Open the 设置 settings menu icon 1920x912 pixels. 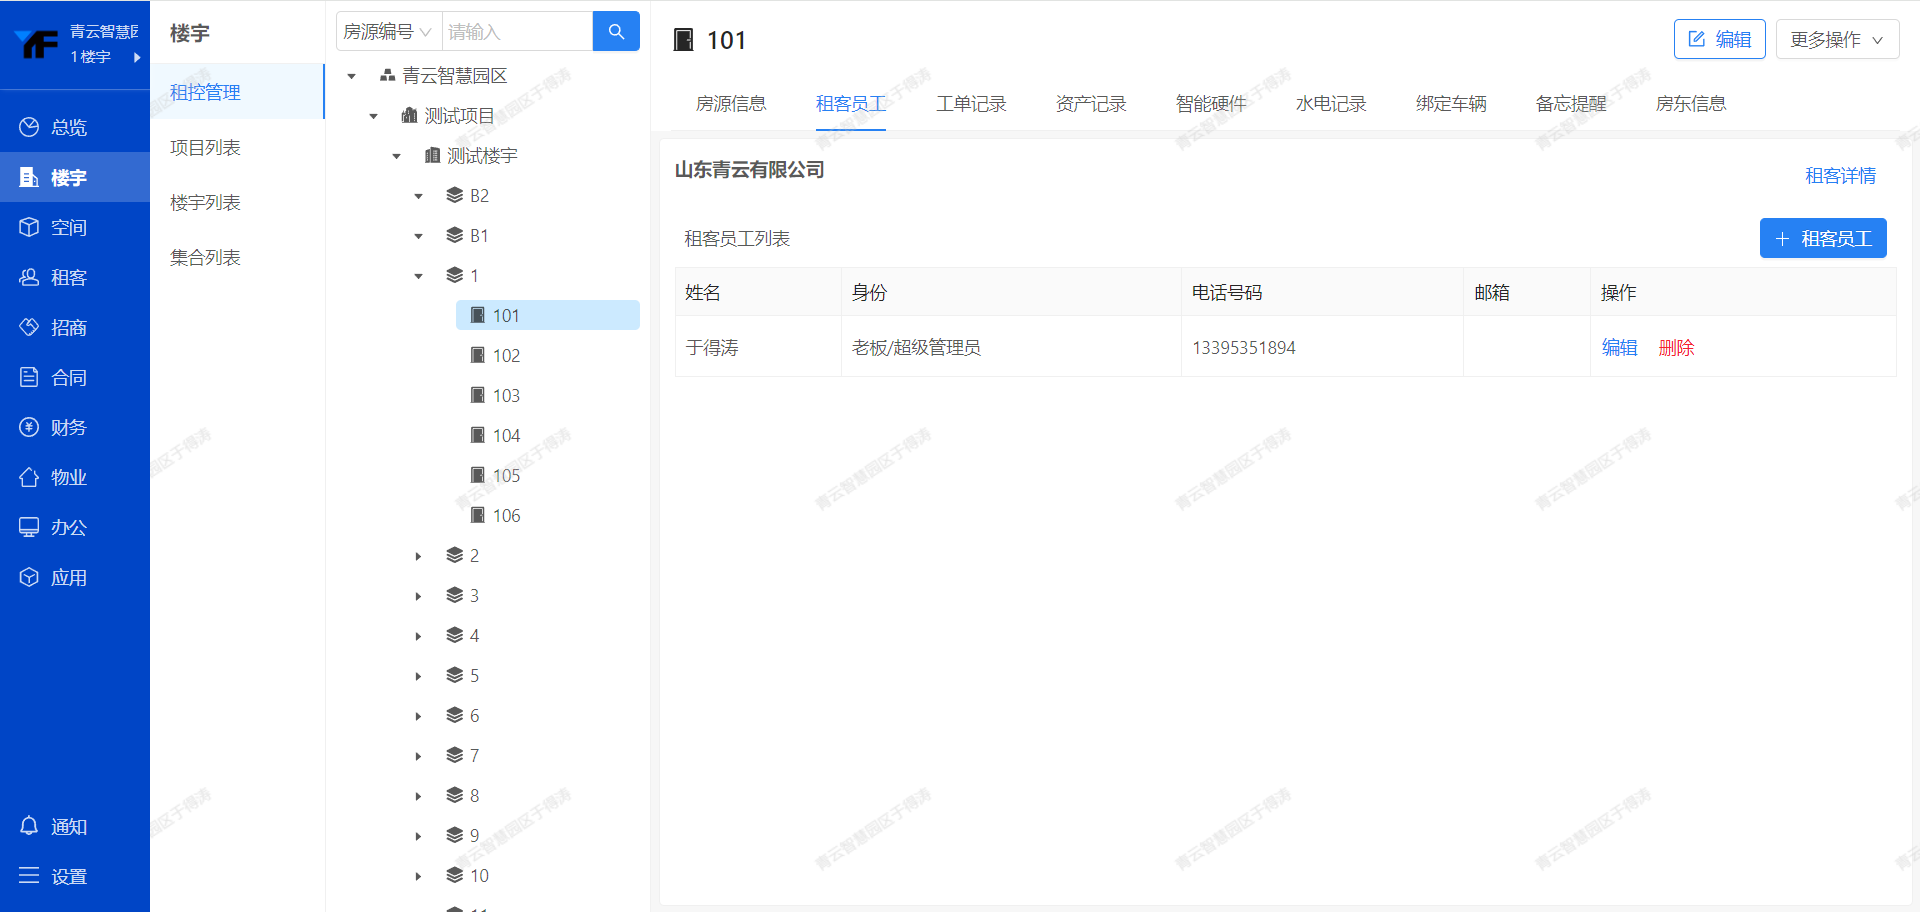[29, 876]
